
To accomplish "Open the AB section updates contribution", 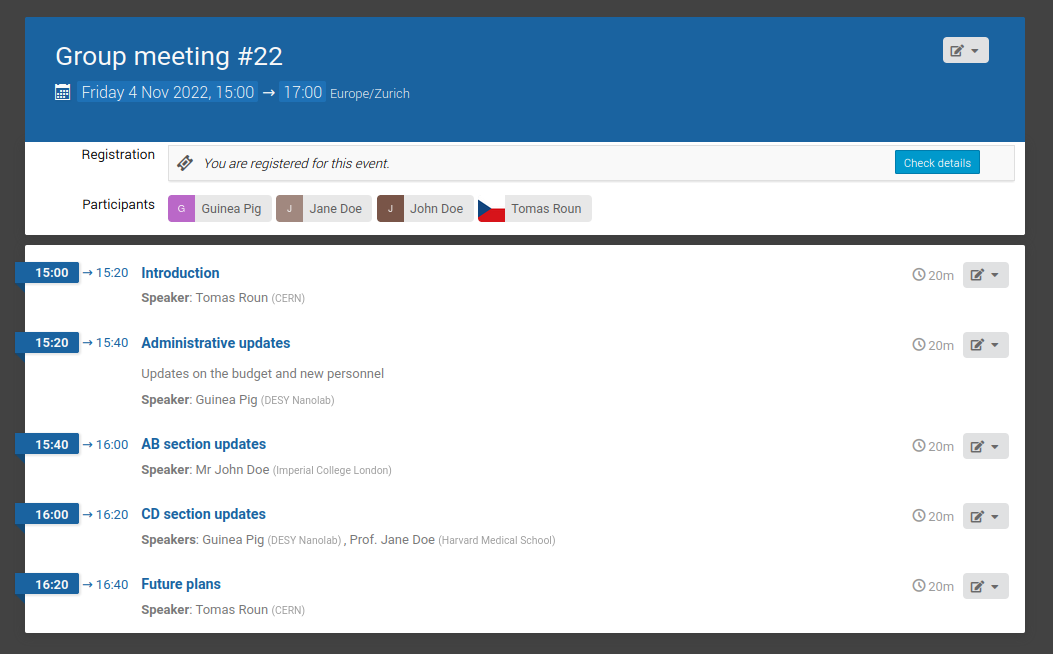I will click(203, 444).
